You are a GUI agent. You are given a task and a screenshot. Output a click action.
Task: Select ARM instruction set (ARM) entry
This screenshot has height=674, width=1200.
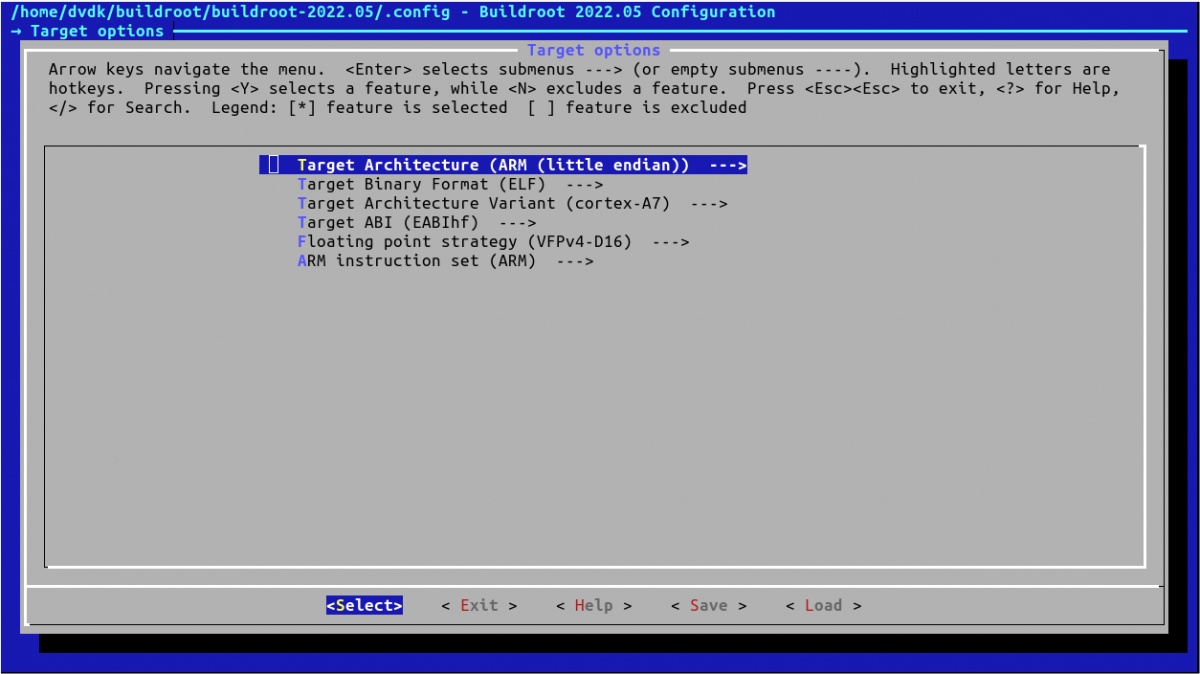(x=416, y=260)
